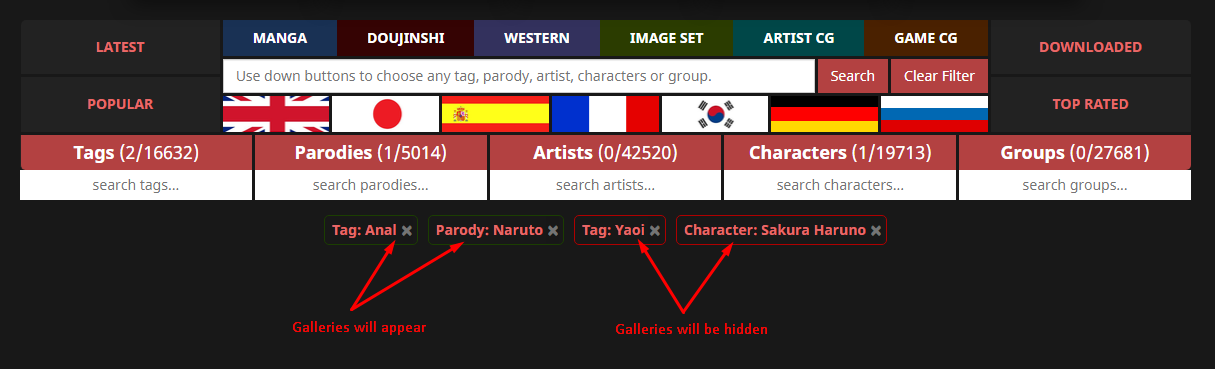Click the Search button

click(853, 76)
